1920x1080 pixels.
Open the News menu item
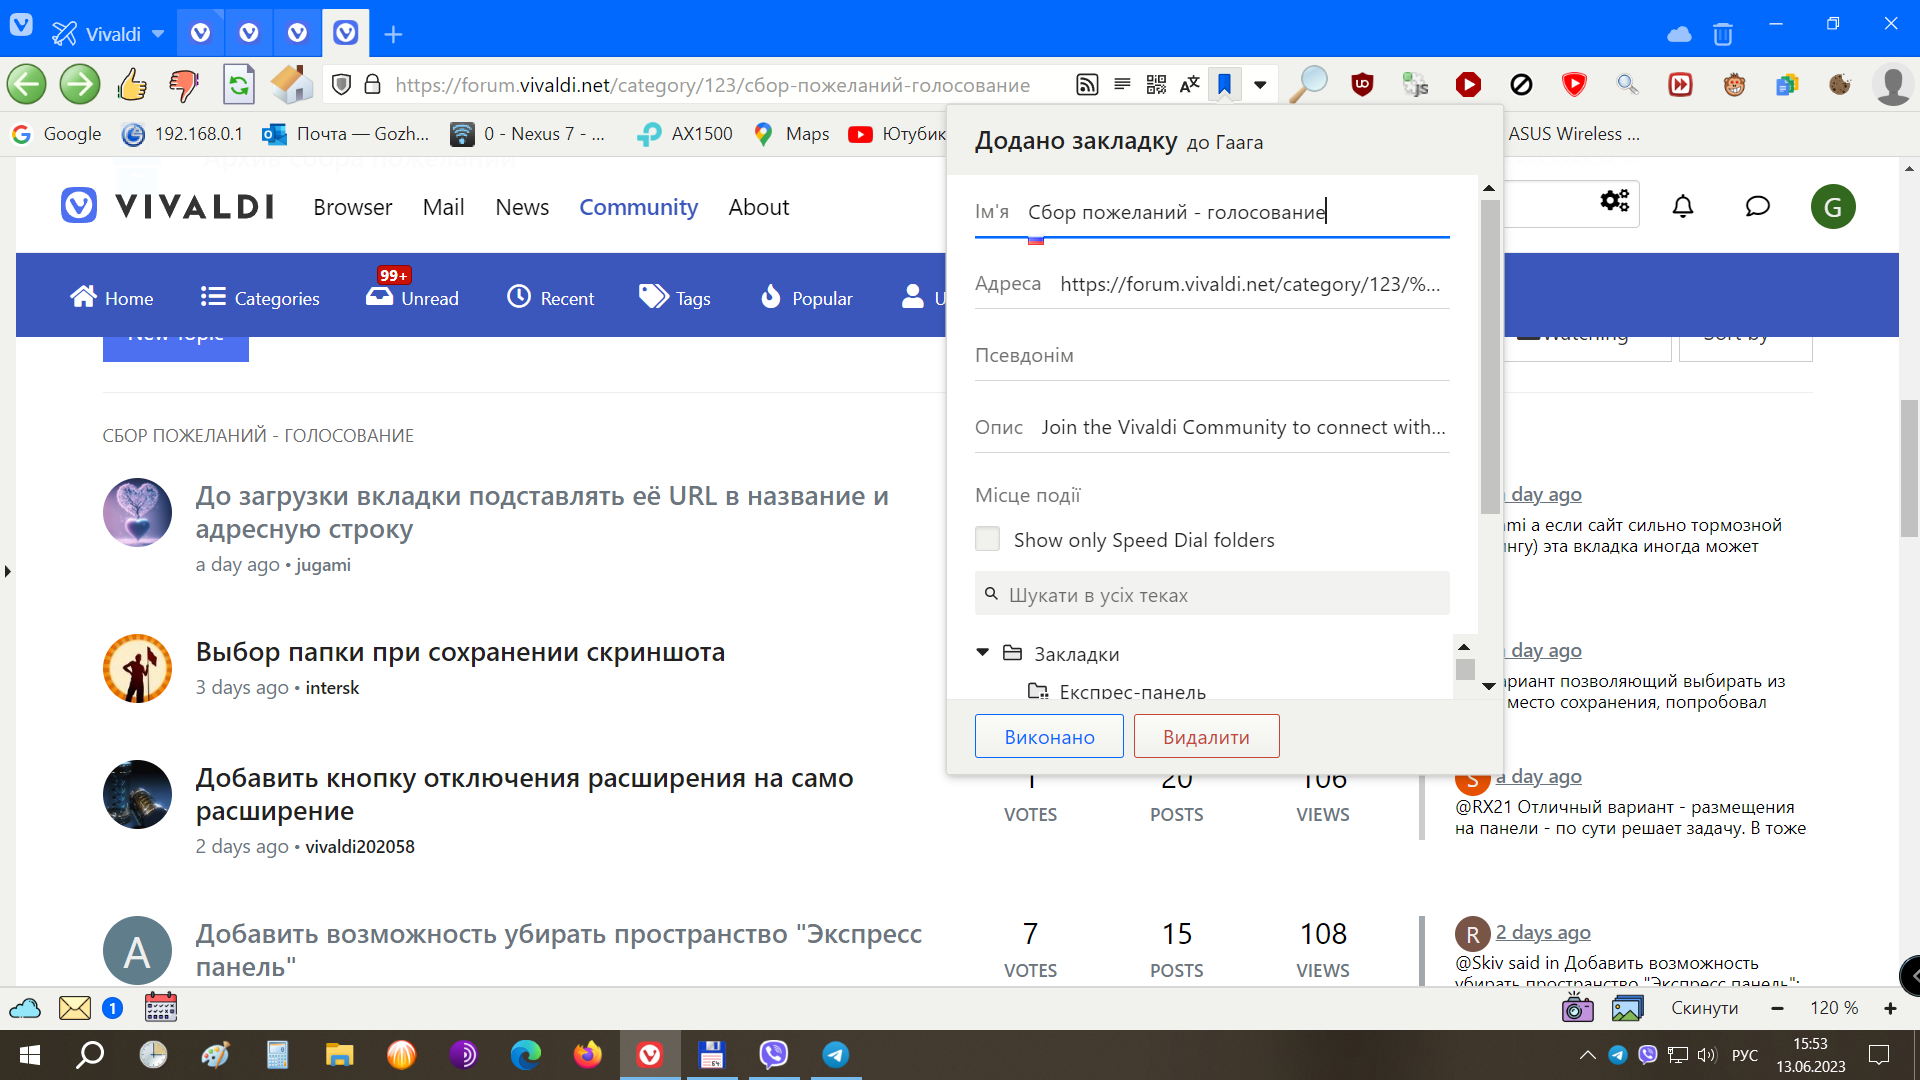(522, 207)
